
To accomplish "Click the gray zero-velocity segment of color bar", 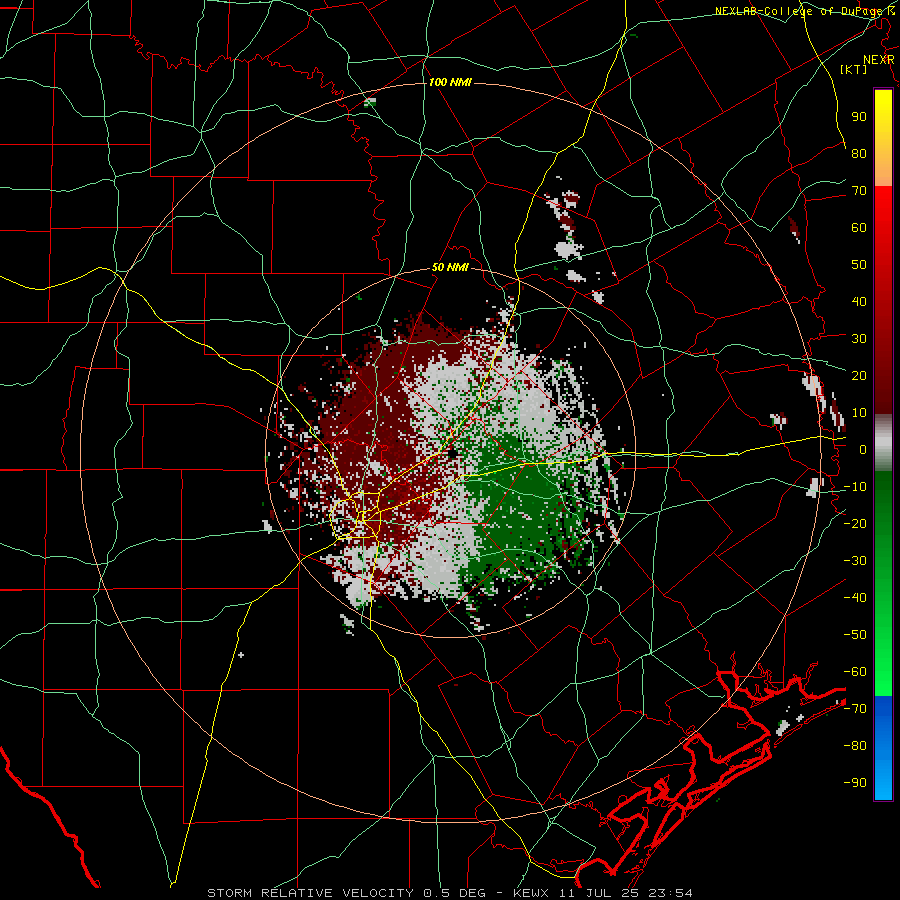I will click(x=883, y=443).
